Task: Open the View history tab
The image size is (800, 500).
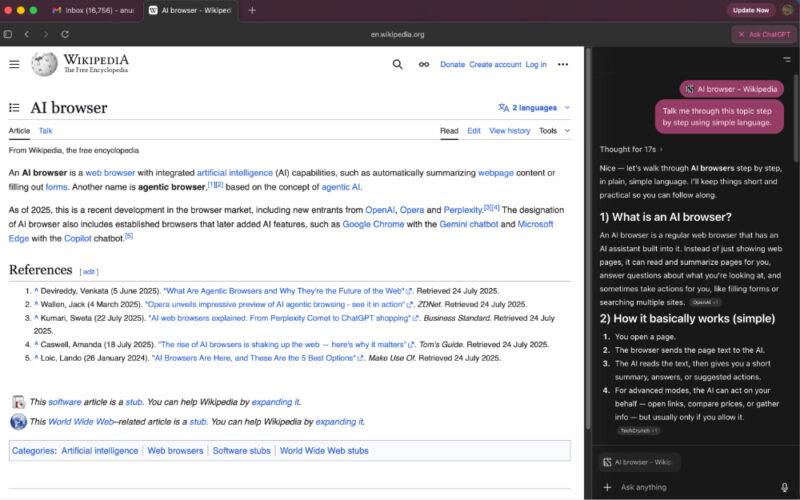Action: 509,131
